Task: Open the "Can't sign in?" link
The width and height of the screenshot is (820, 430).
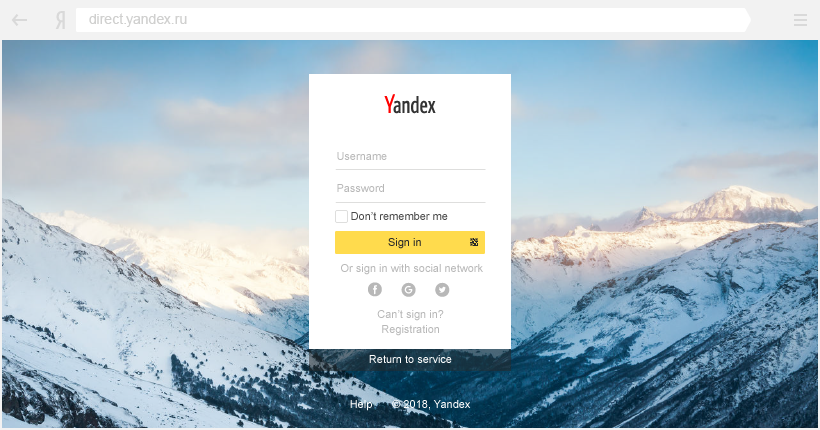Action: (x=411, y=314)
